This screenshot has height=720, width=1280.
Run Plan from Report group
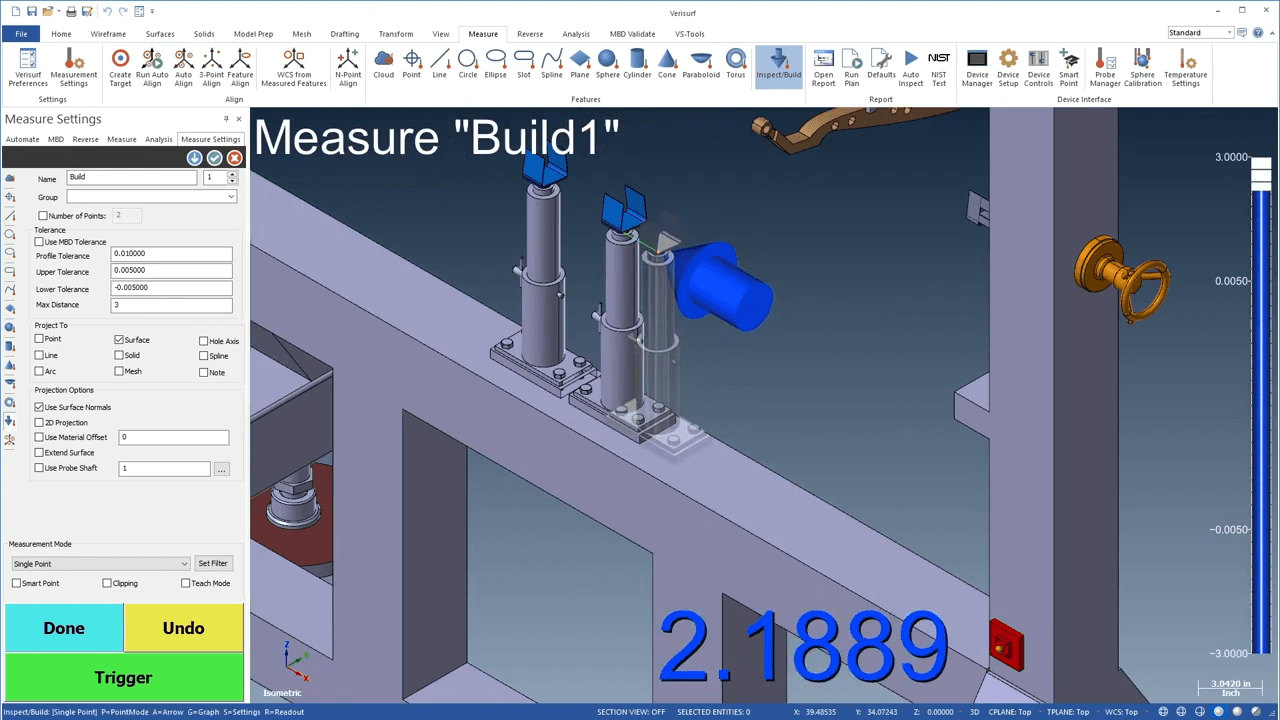(x=852, y=68)
